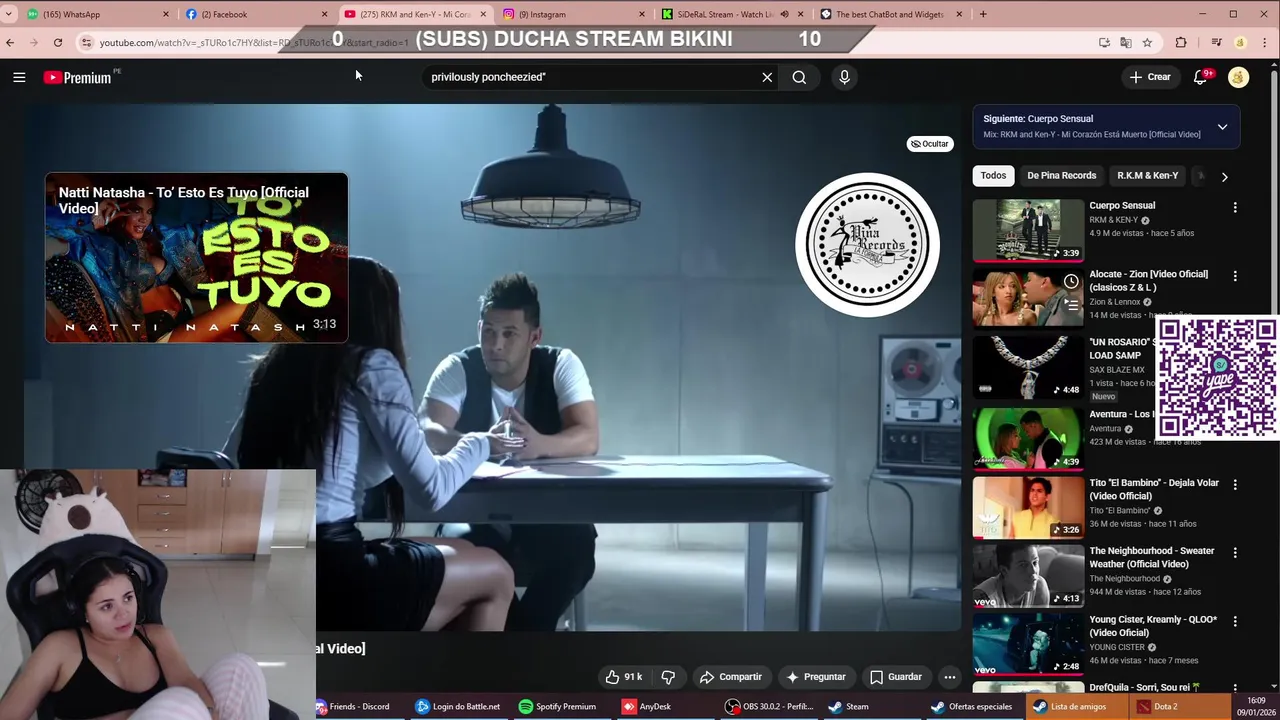Image resolution: width=1280 pixels, height=720 pixels.
Task: Open the site info icon in the address bar
Action: [87, 42]
